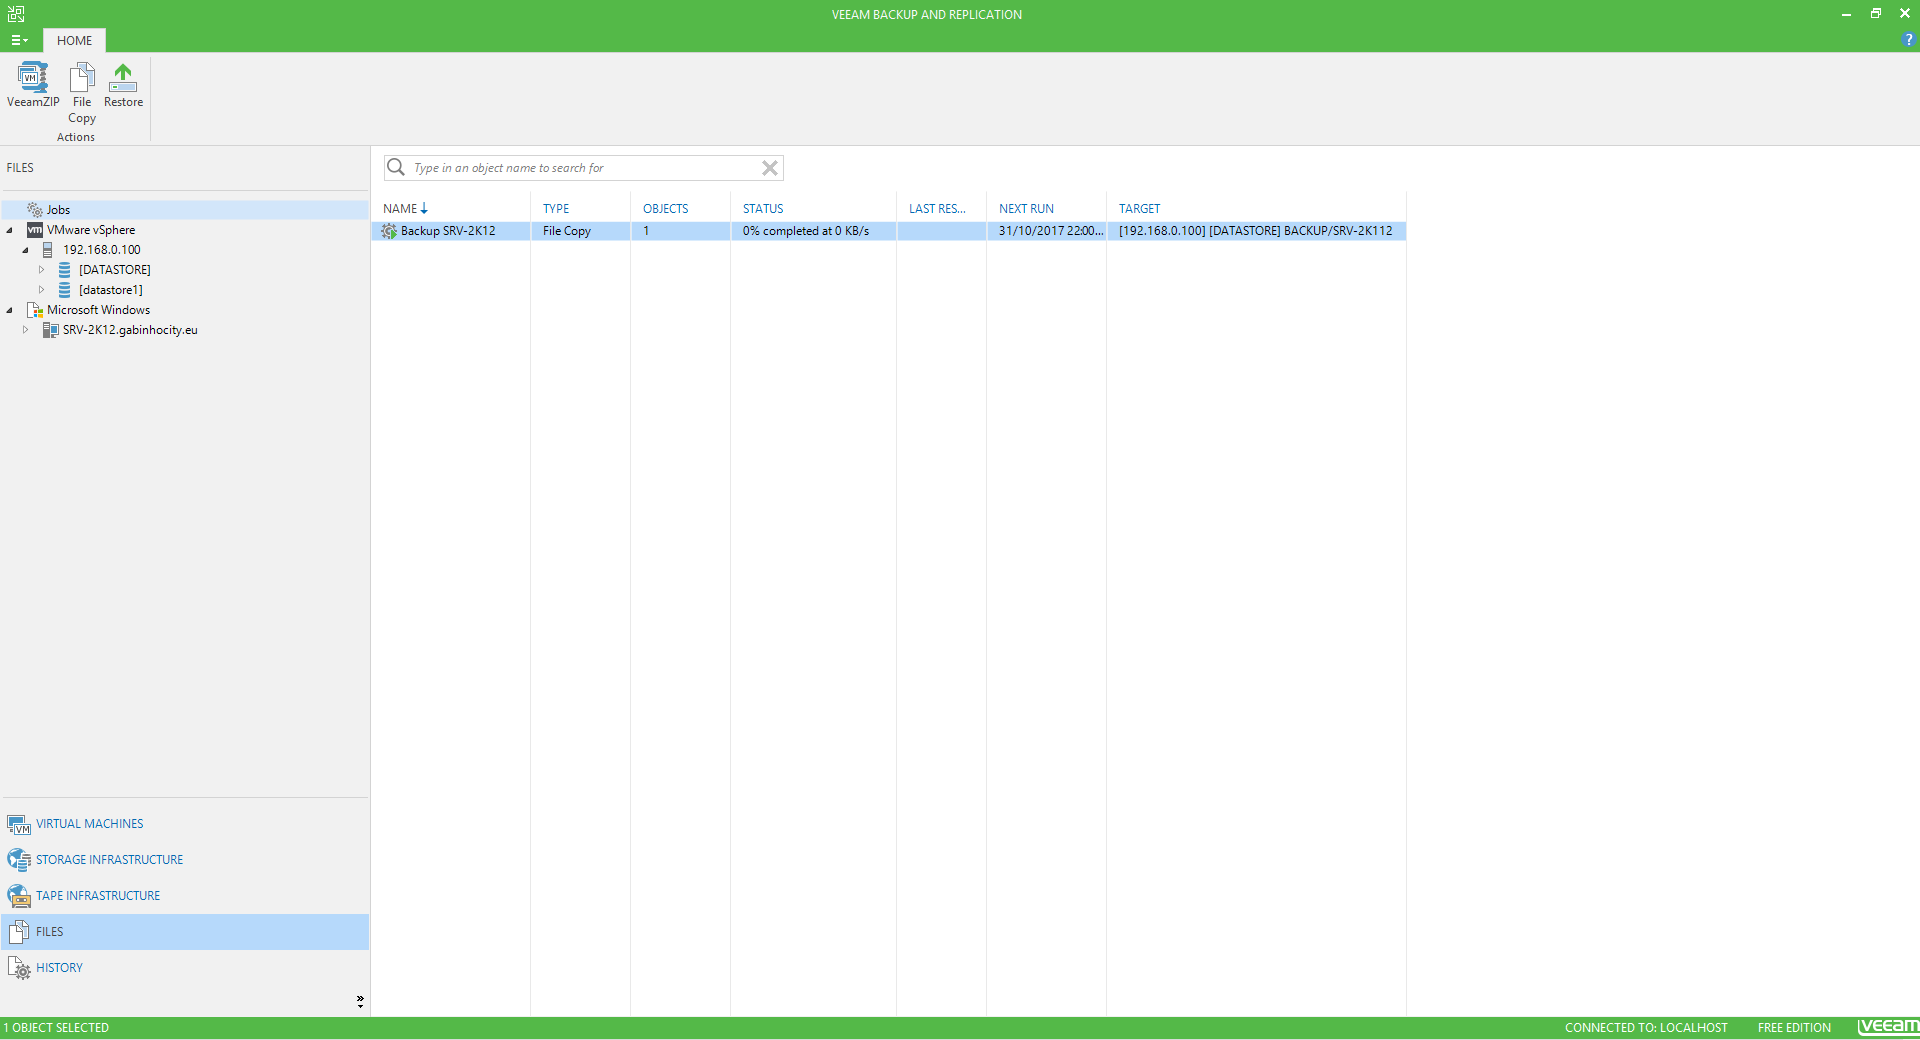Screen dimensions: 1920x1040
Task: Clear the search box with the X
Action: click(x=770, y=168)
